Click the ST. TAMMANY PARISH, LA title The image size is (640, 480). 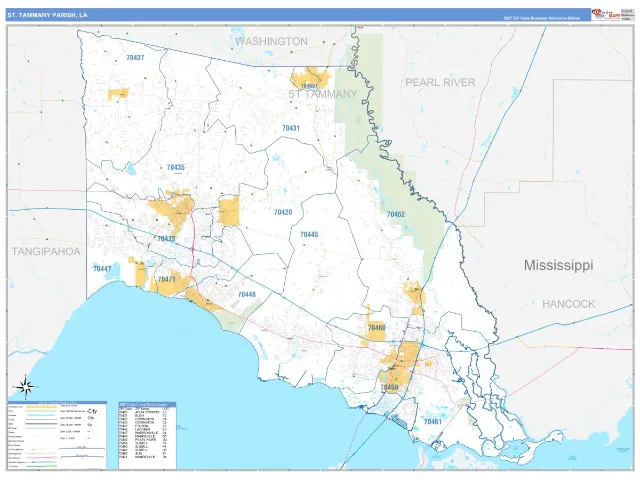(x=47, y=15)
